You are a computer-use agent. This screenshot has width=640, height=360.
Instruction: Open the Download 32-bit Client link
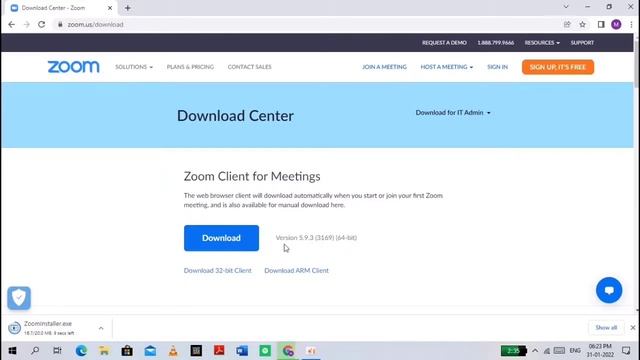click(x=218, y=271)
